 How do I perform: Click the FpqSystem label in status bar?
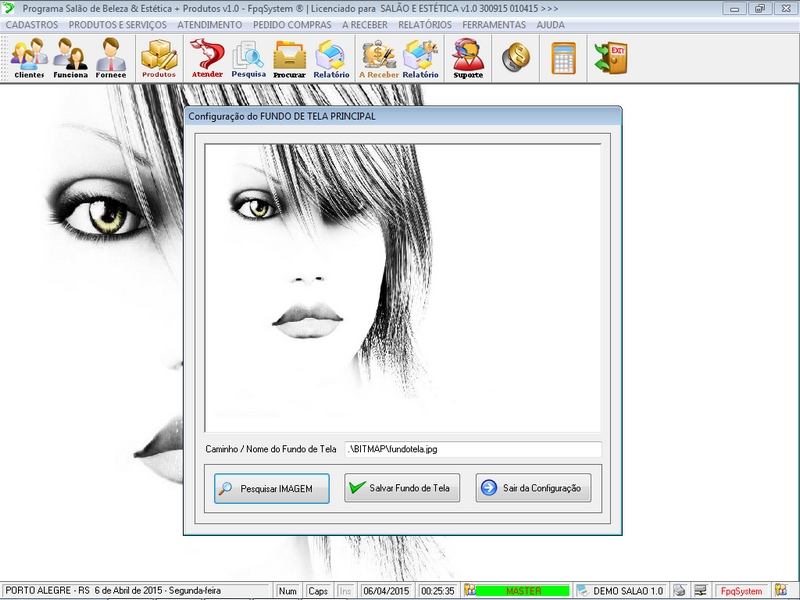coord(741,591)
